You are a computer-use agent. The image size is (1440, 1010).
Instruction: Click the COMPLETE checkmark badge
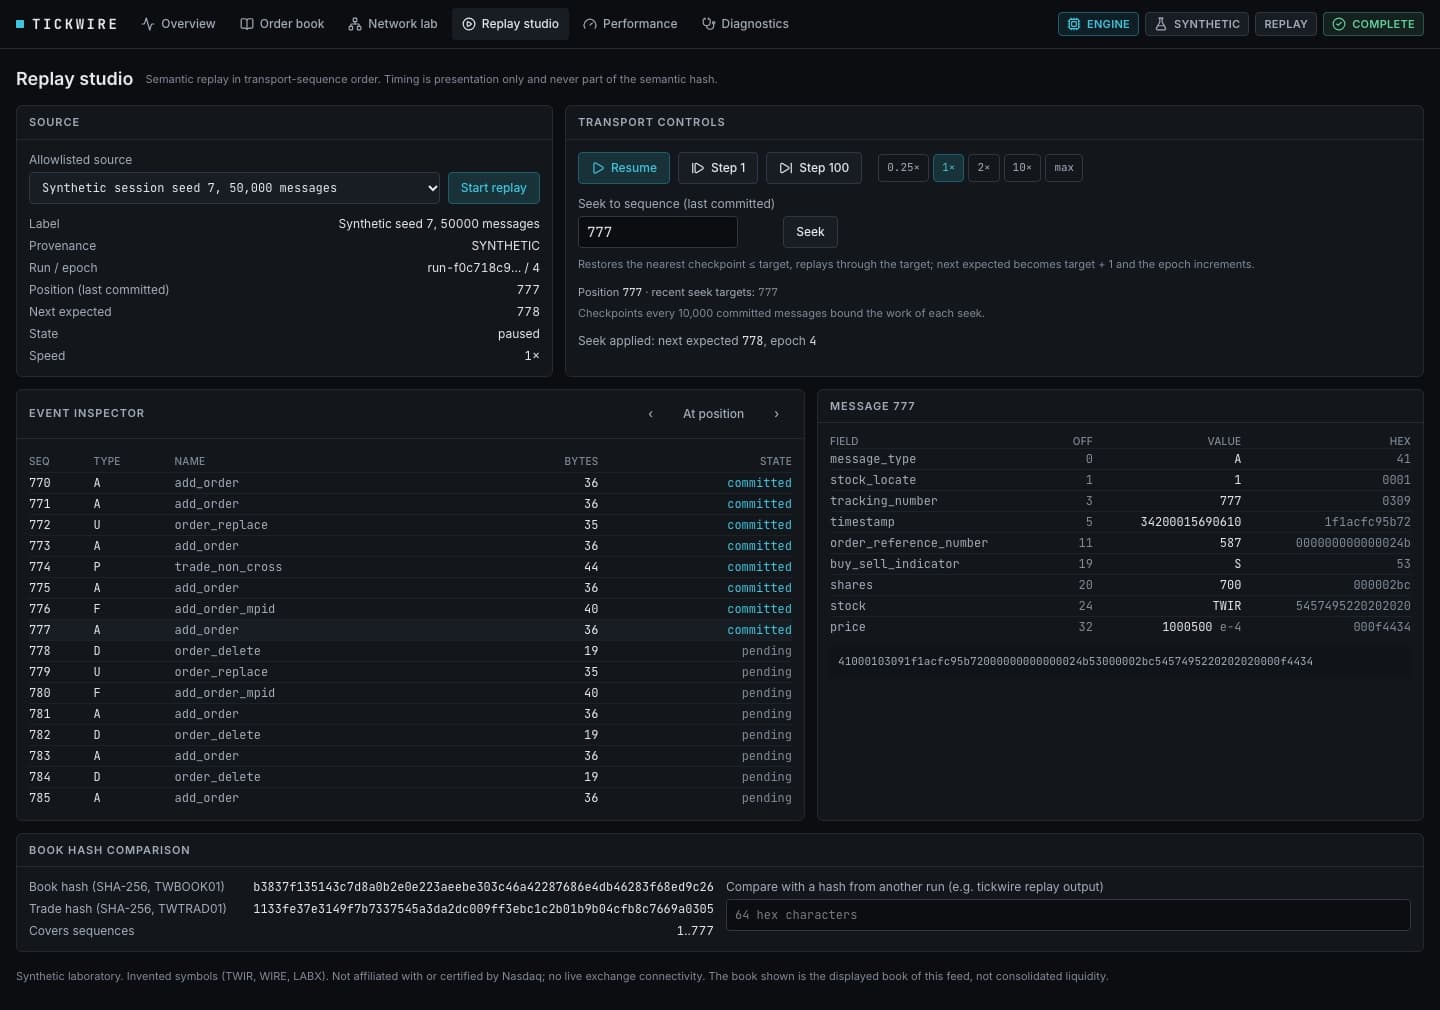1374,24
